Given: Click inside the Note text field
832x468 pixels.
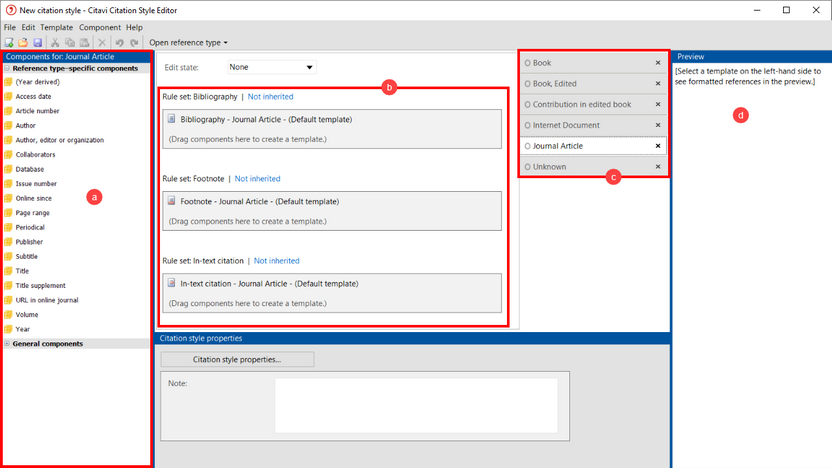Looking at the screenshot, I should tap(416, 405).
